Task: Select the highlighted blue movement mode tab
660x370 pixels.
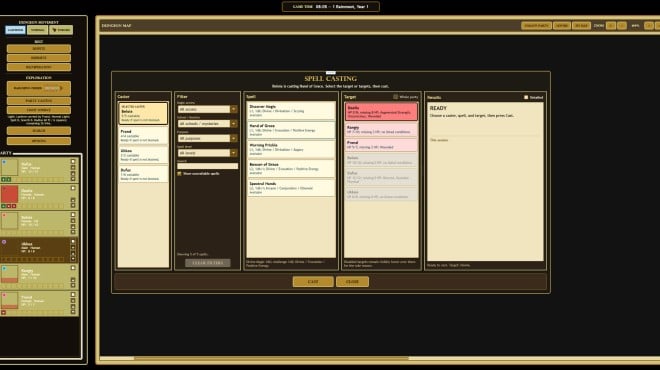Action: [x=15, y=30]
